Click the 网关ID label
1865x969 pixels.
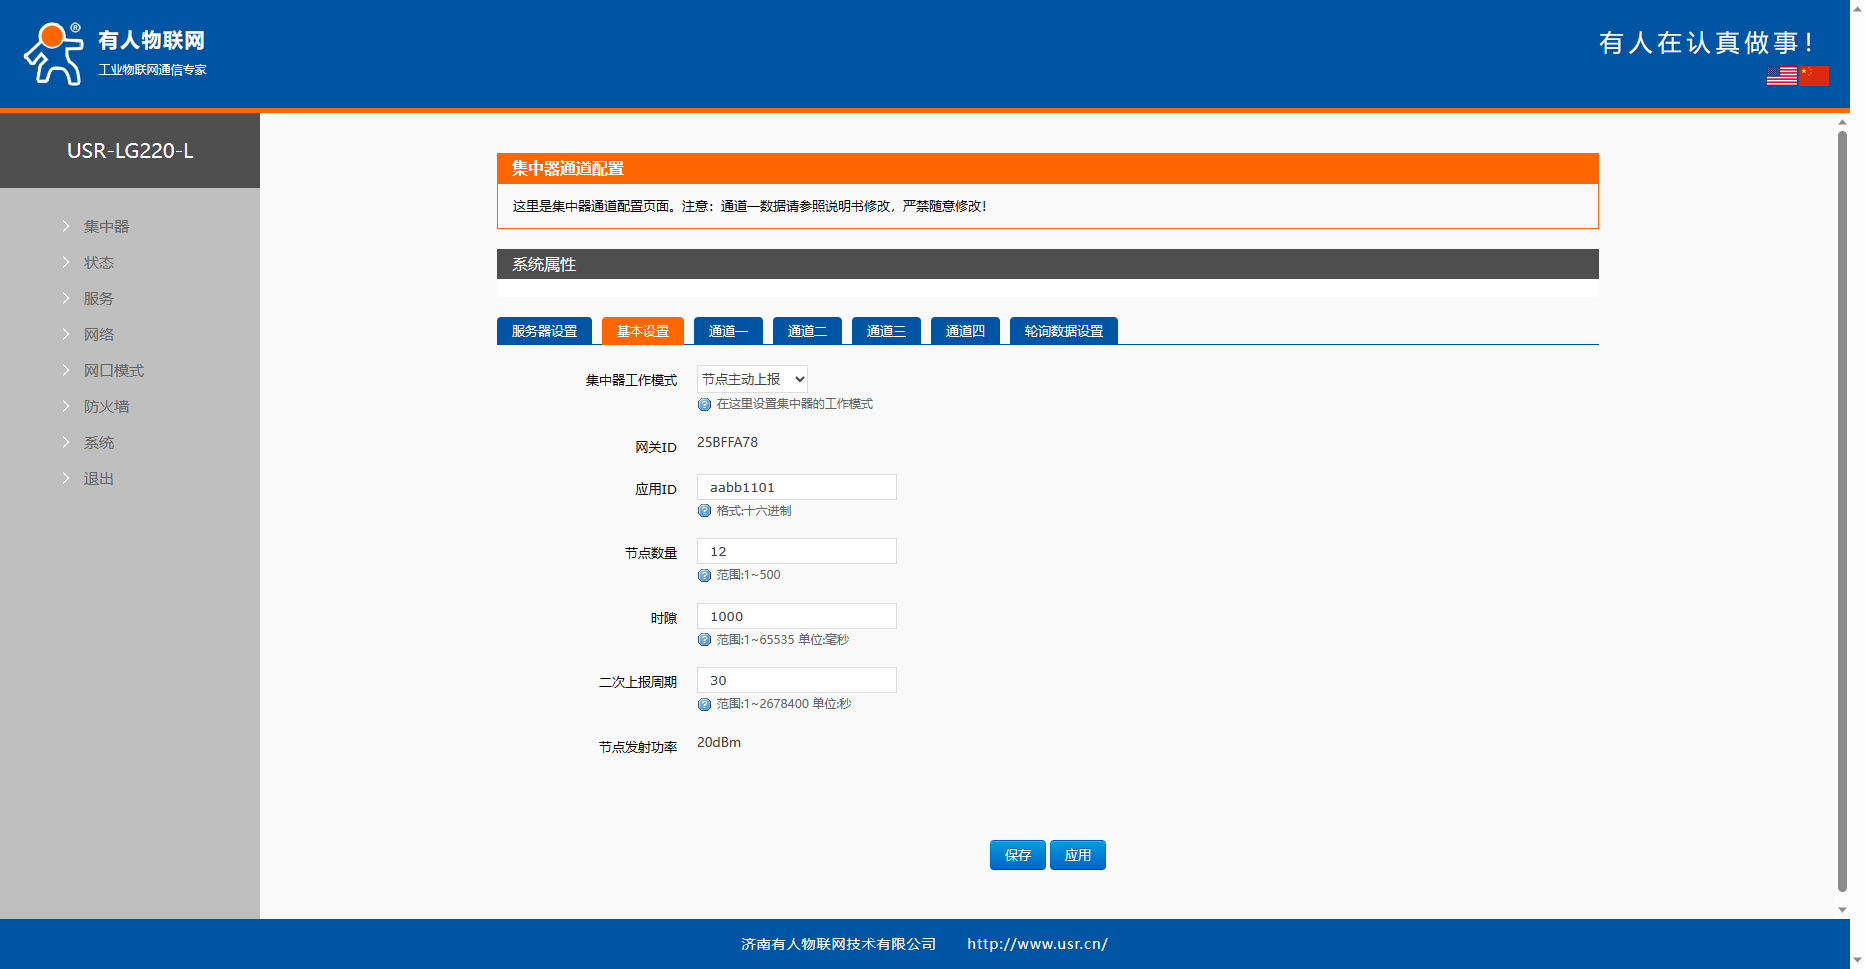[656, 447]
